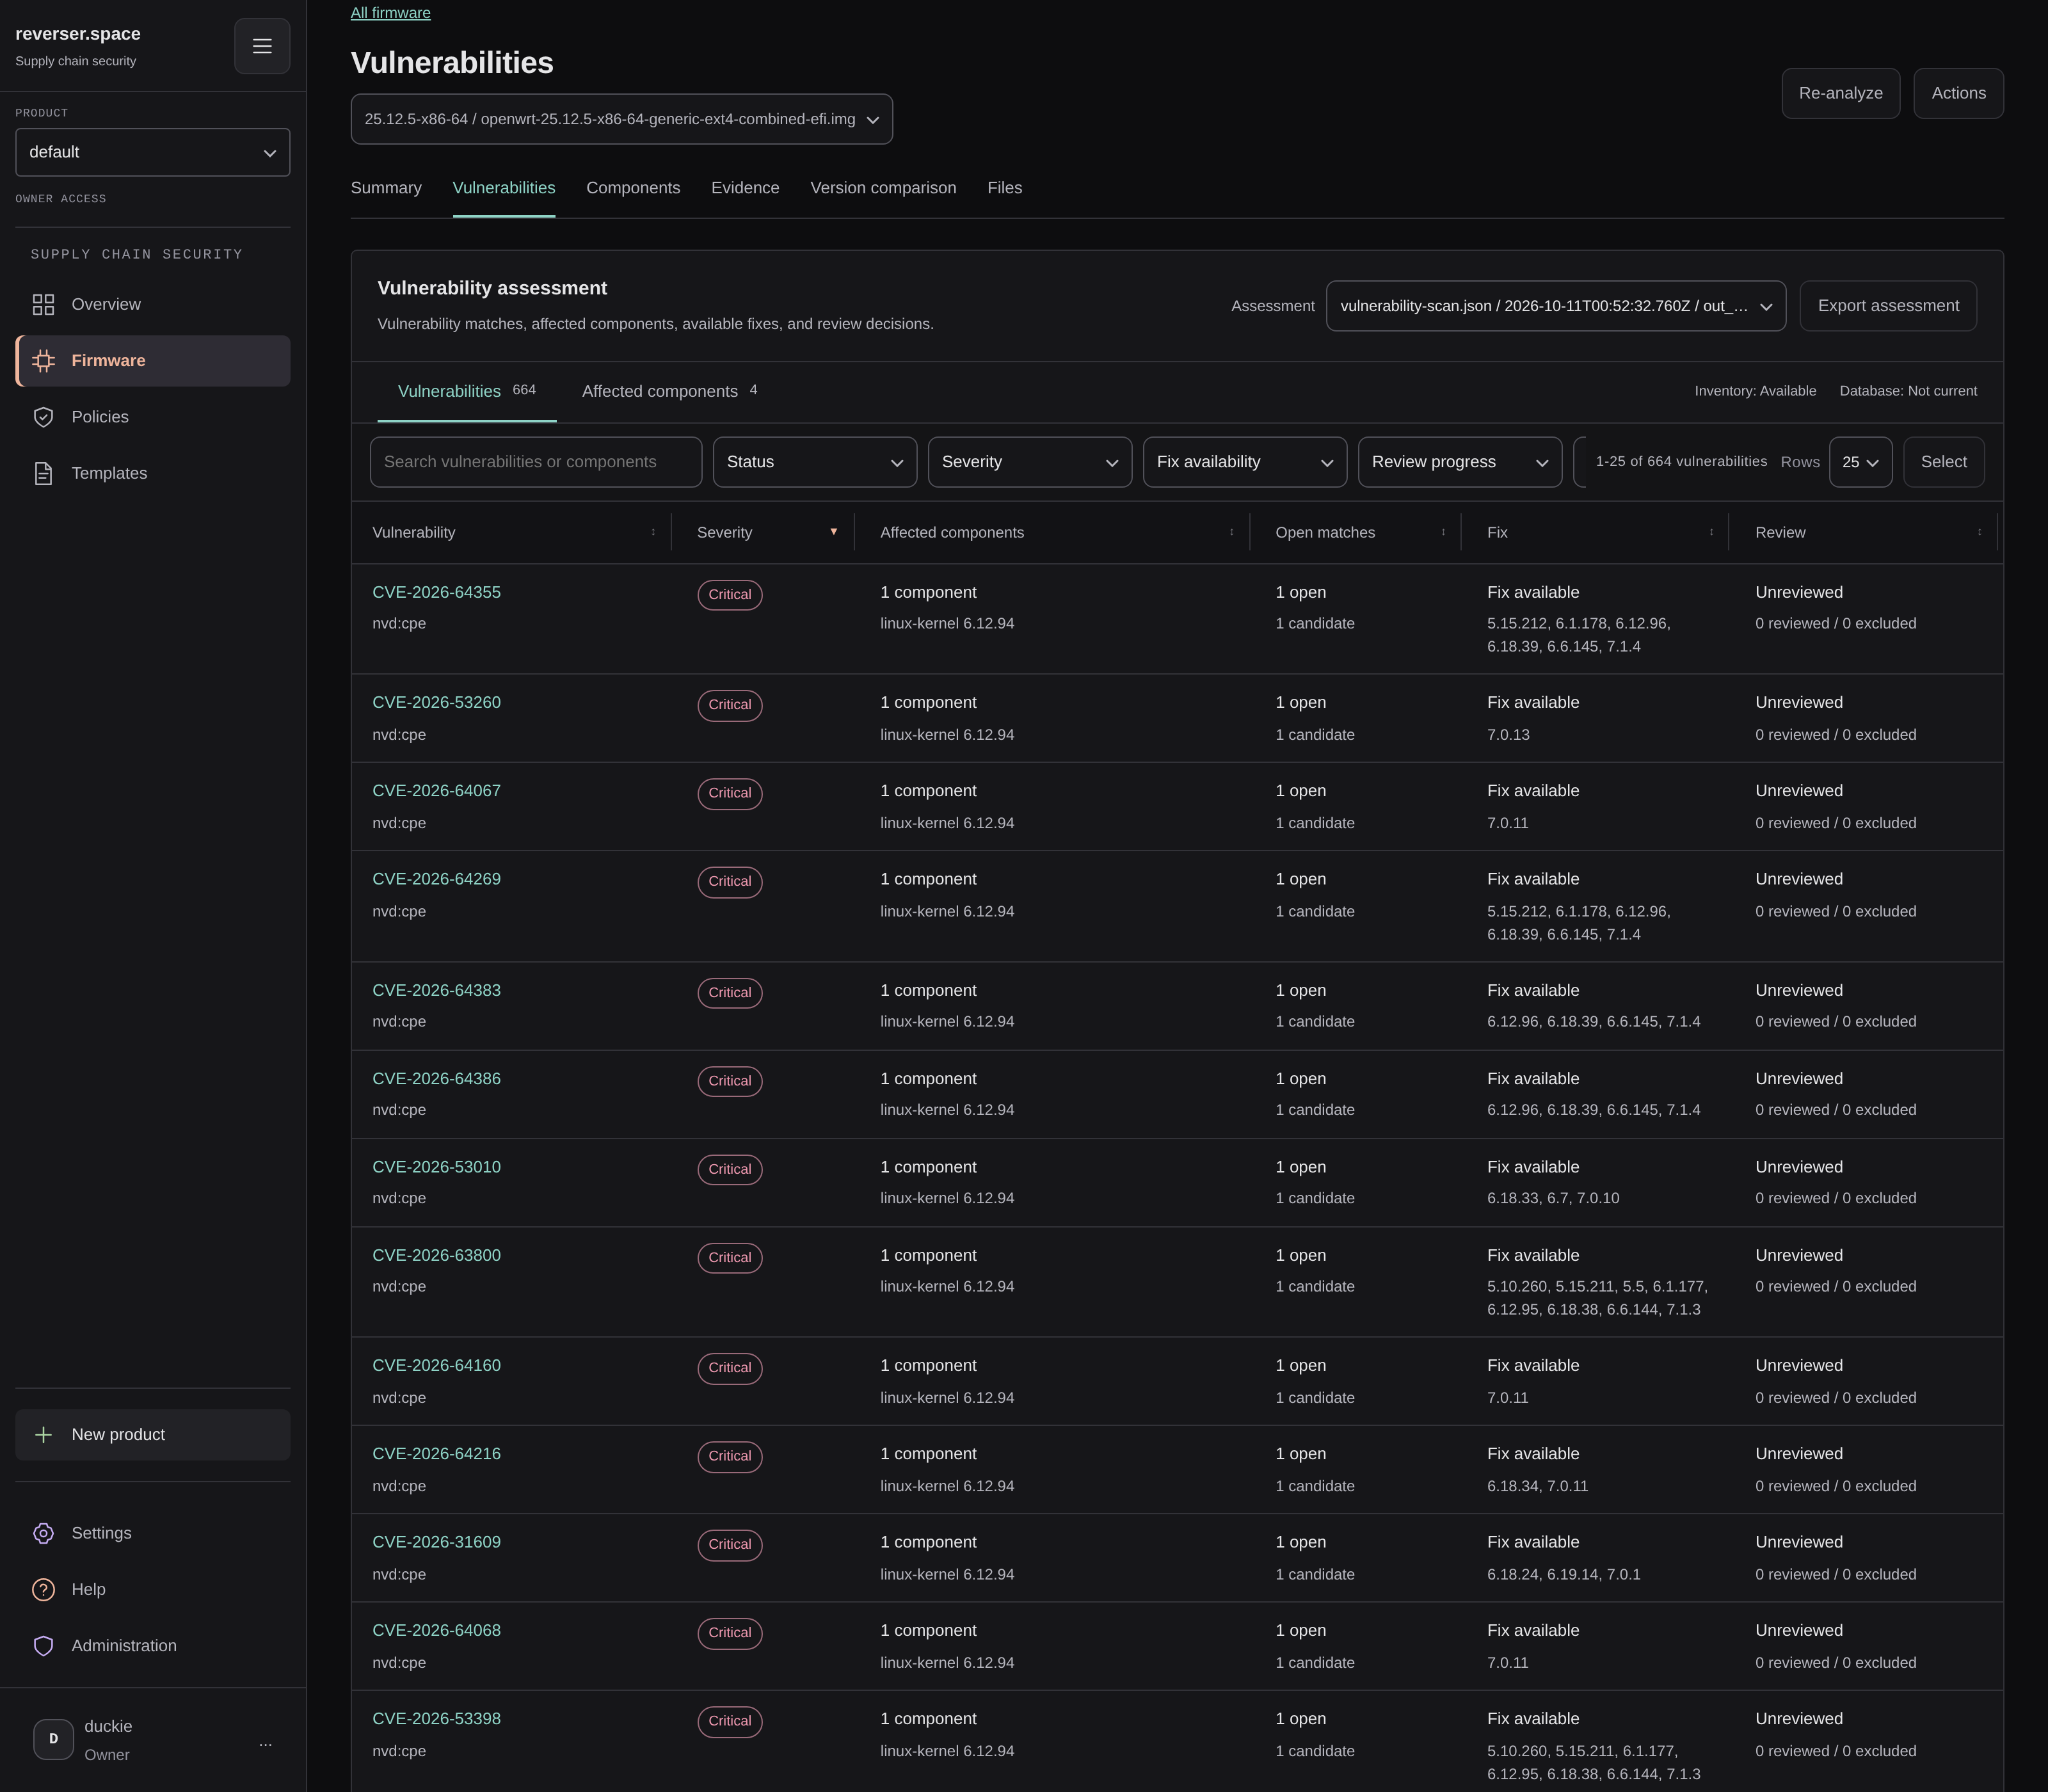This screenshot has height=1792, width=2048.
Task: Click the Templates document icon
Action: (43, 474)
